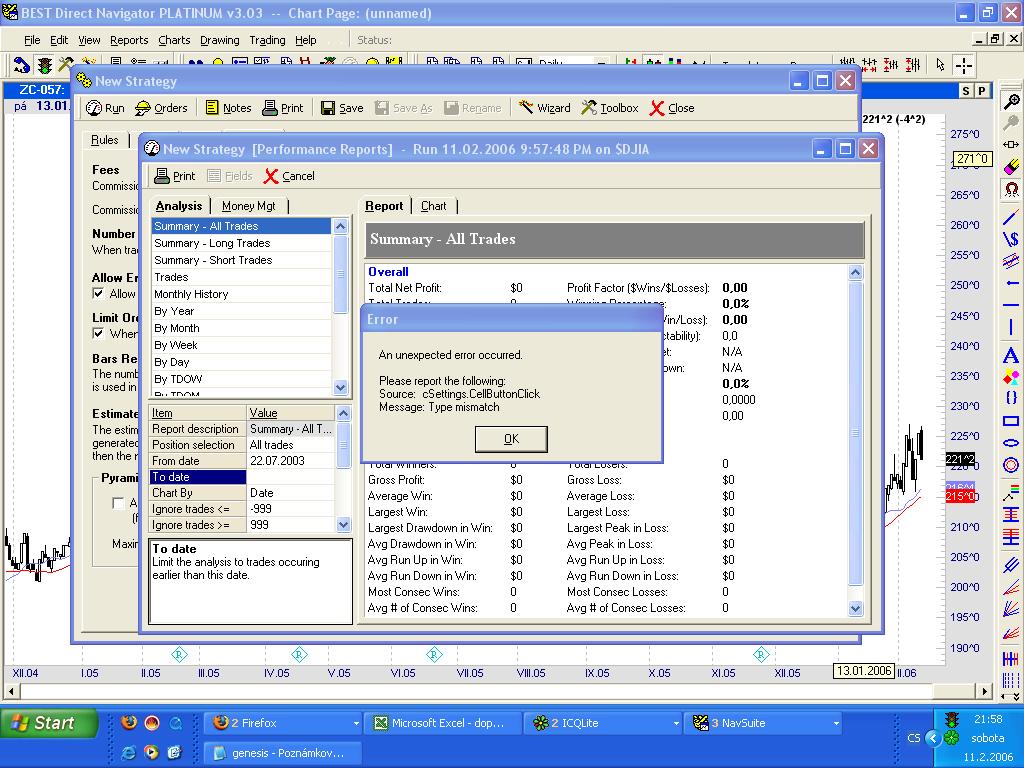Click the Print icon in Performance Reports

pyautogui.click(x=174, y=176)
